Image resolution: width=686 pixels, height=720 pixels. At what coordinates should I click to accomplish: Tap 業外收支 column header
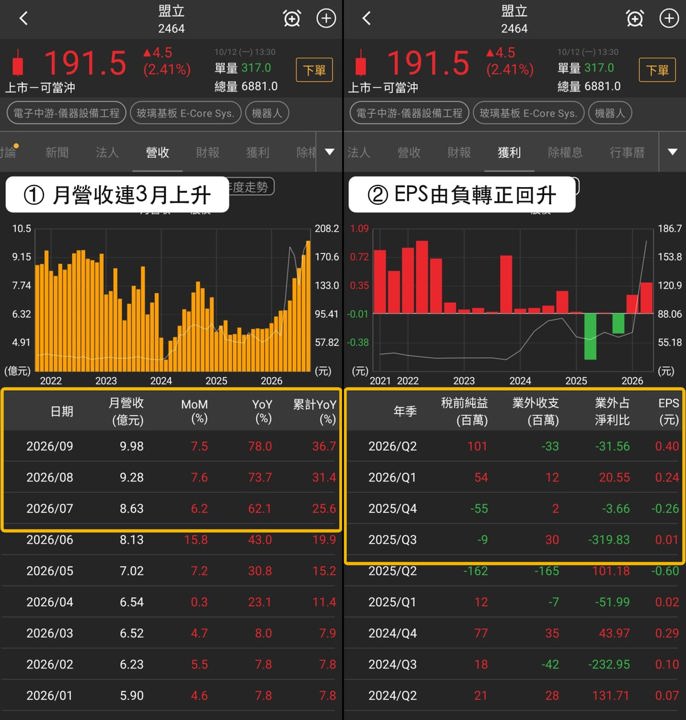click(536, 411)
